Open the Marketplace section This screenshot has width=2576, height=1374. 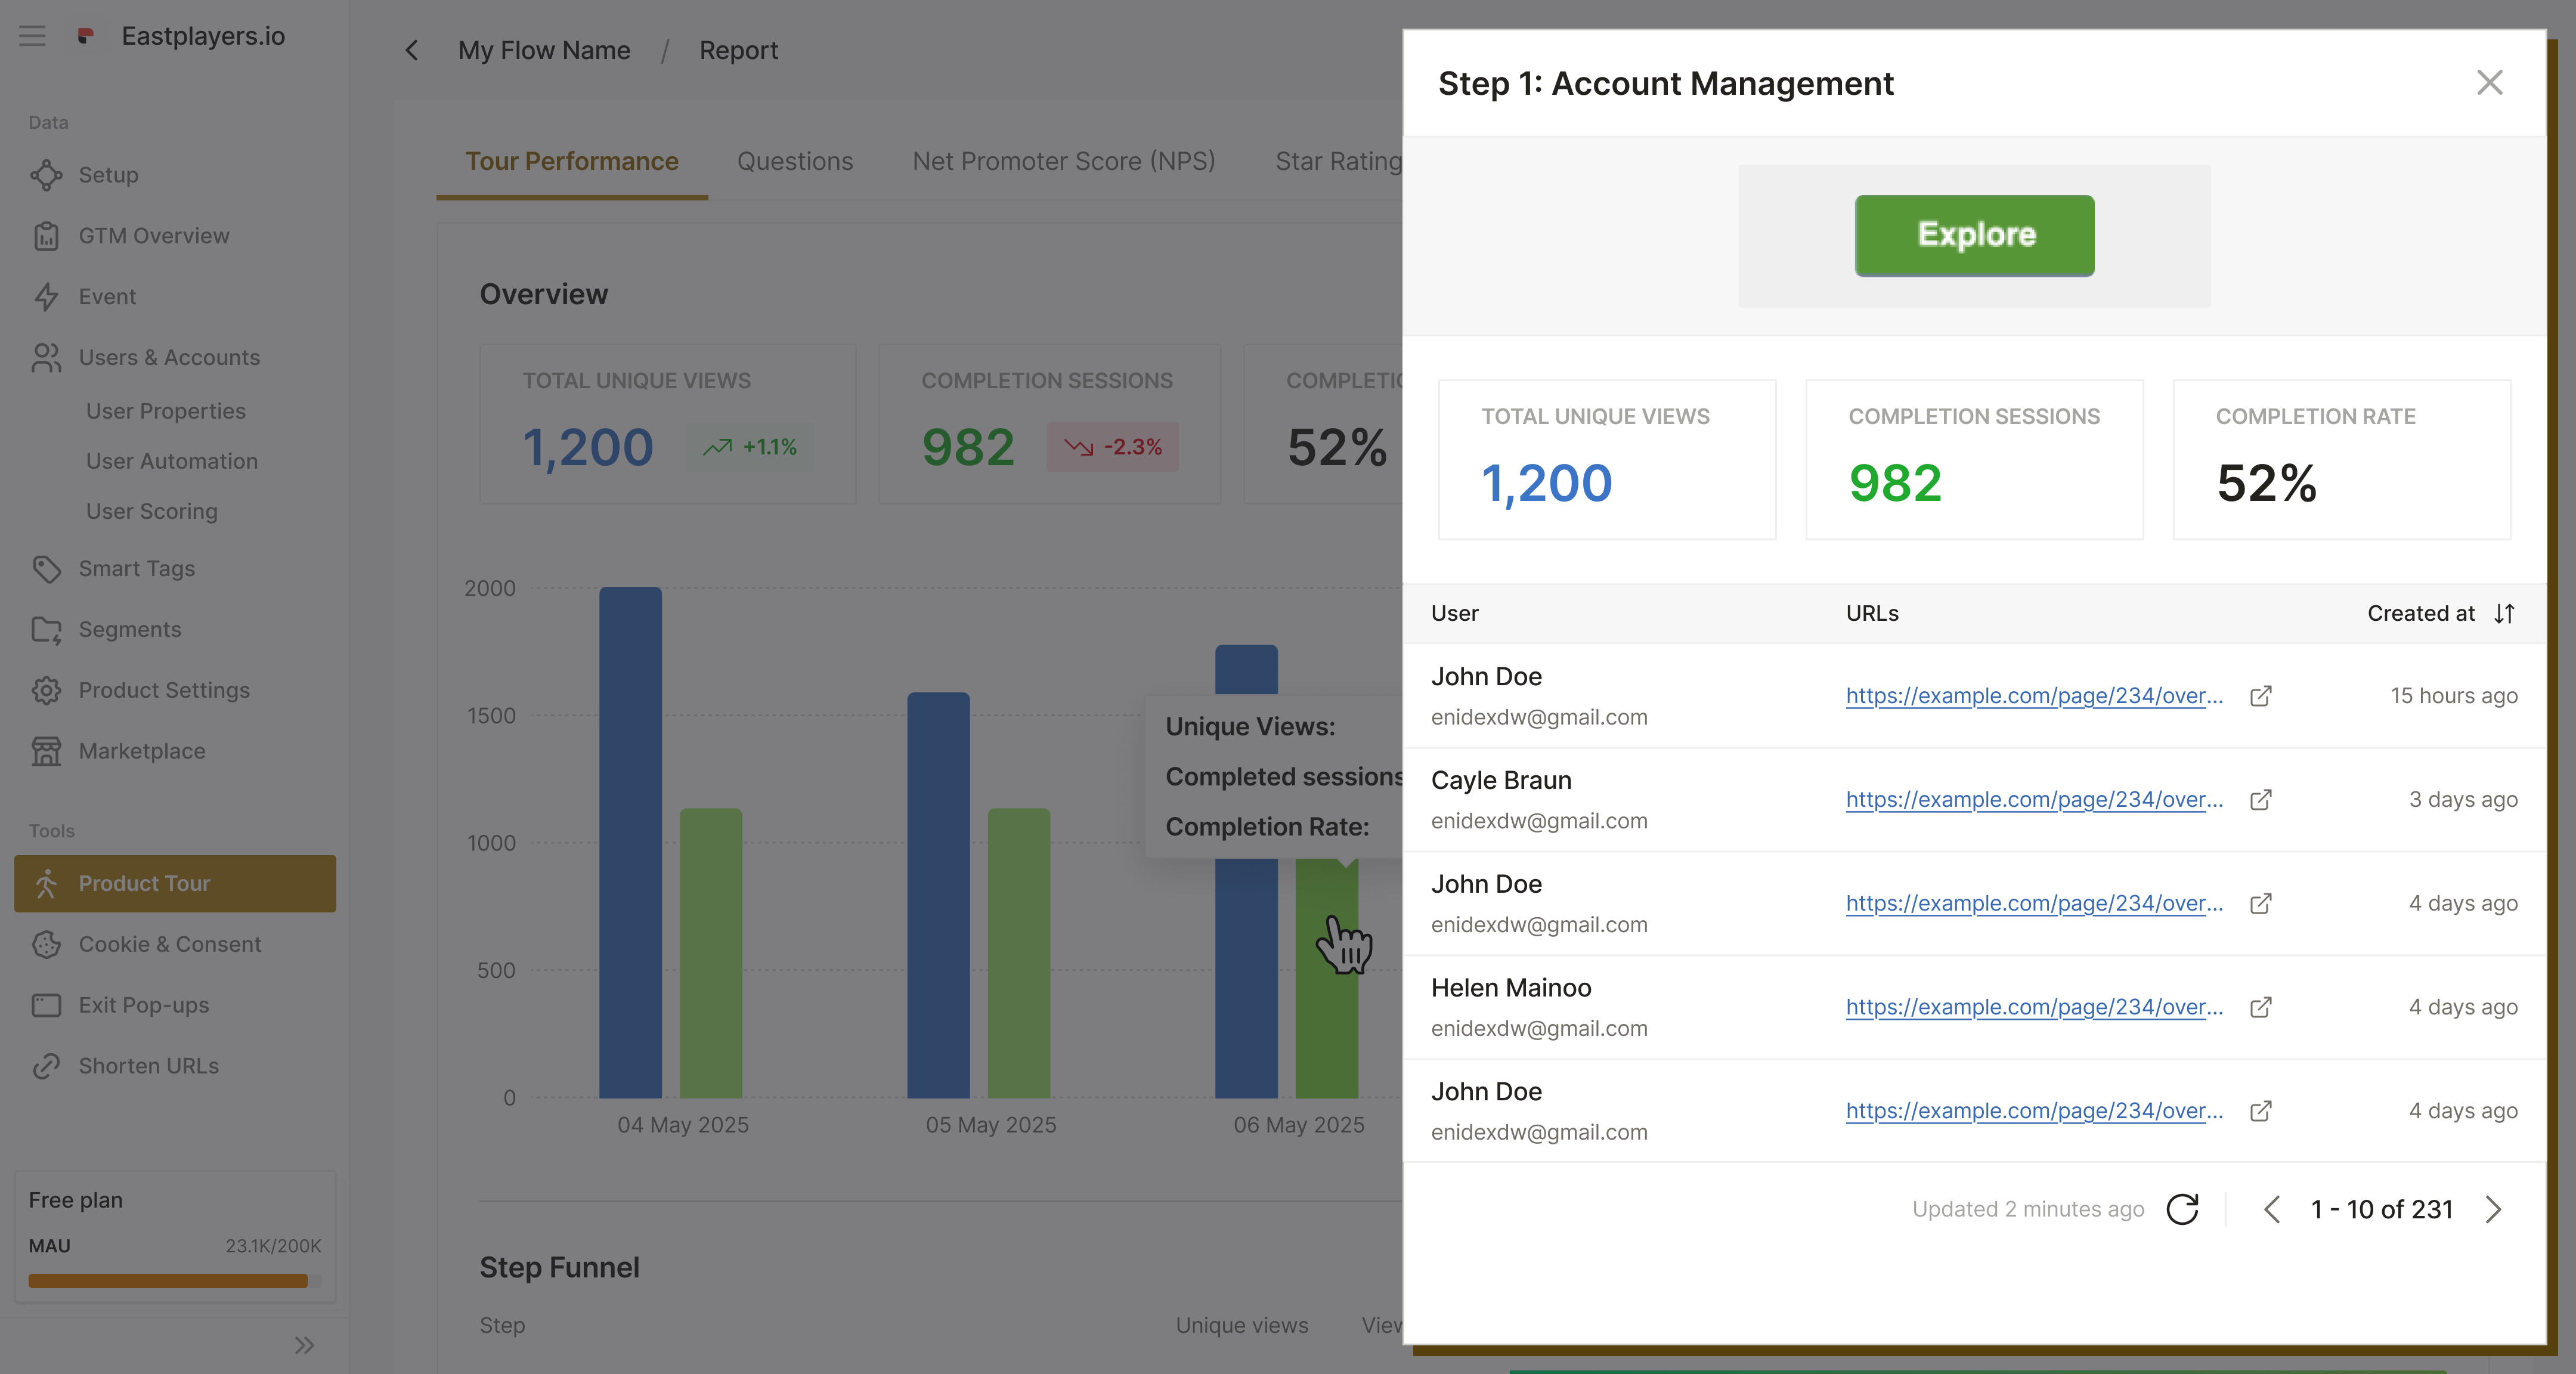point(142,751)
